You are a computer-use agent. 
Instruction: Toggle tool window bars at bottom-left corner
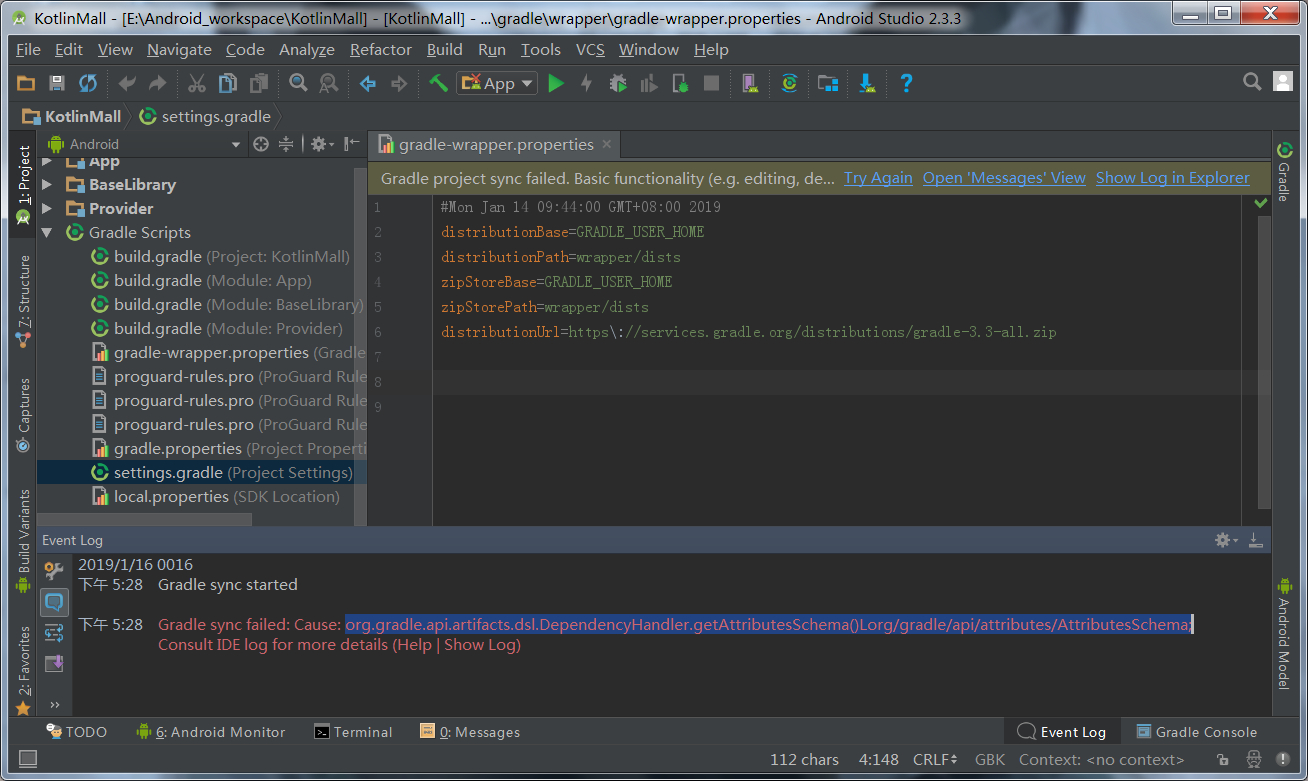pos(28,760)
